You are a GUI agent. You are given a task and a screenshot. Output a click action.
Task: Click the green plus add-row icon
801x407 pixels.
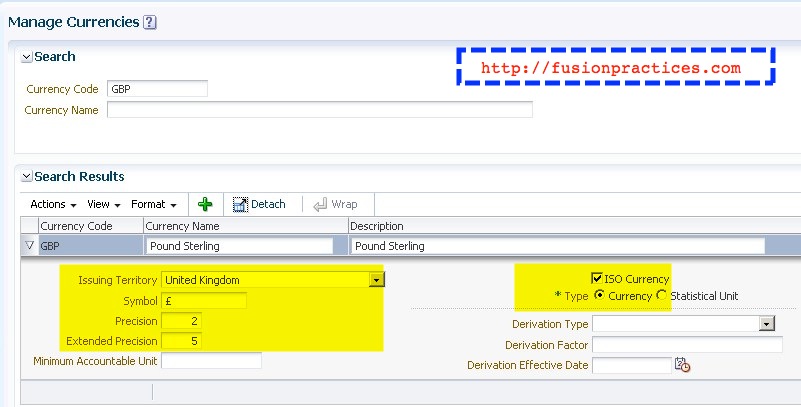(205, 204)
